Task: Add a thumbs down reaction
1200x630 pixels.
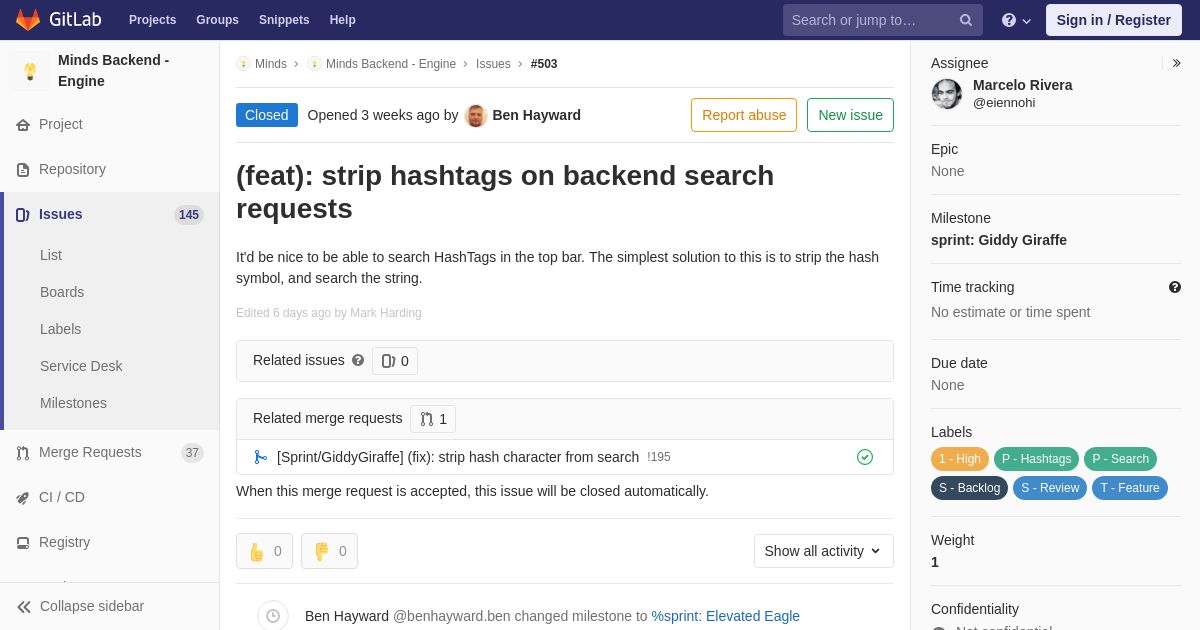Action: 329,551
